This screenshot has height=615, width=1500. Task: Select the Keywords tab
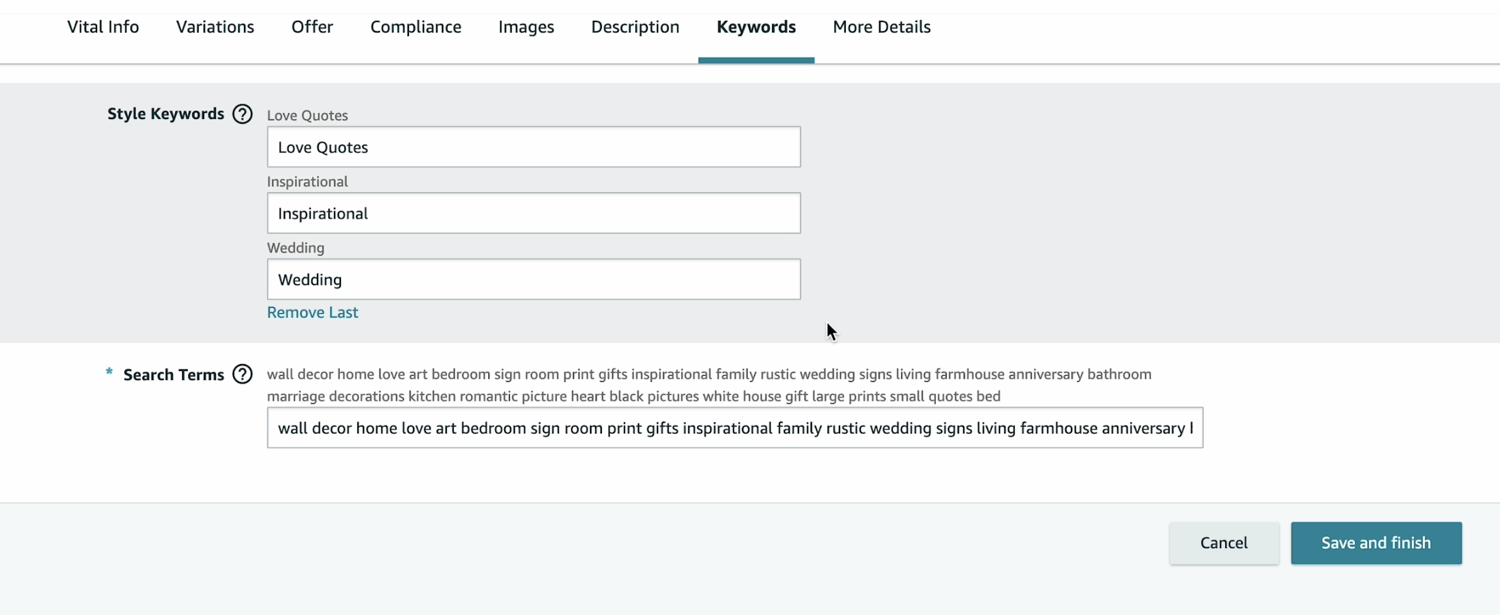756,27
